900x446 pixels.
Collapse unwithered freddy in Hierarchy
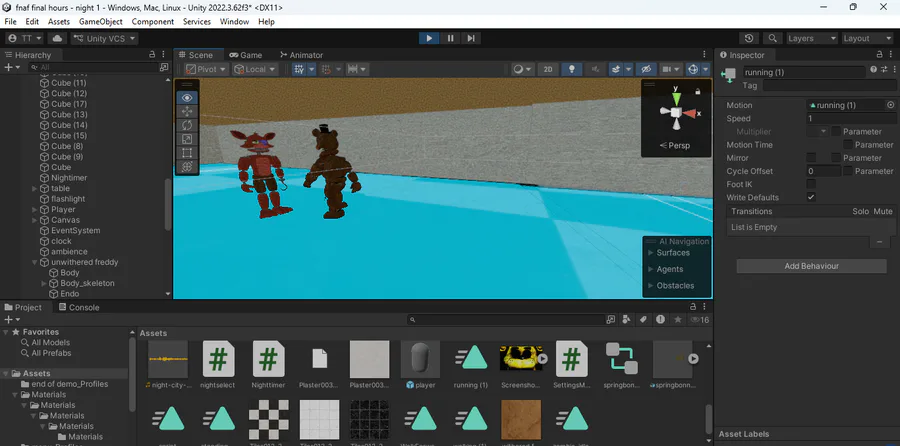pyautogui.click(x=34, y=262)
